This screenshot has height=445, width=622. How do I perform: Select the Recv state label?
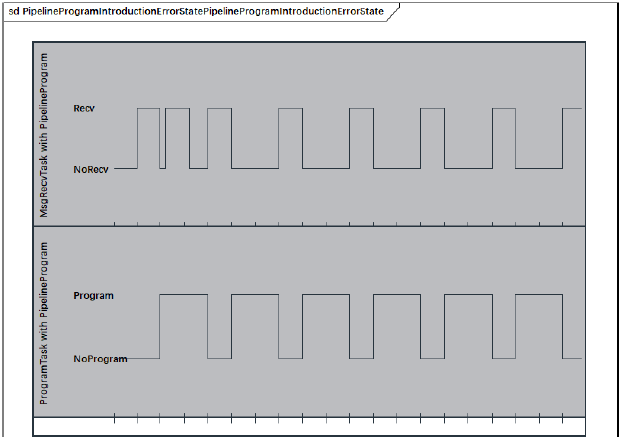click(85, 107)
